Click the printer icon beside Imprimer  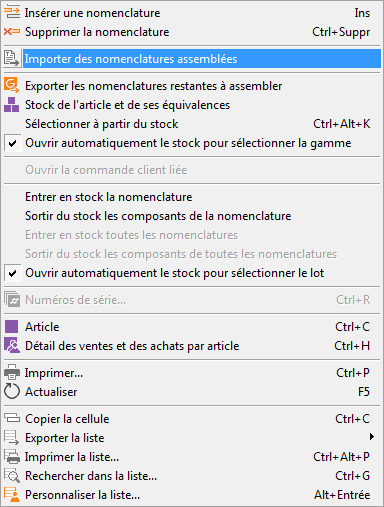(x=12, y=372)
